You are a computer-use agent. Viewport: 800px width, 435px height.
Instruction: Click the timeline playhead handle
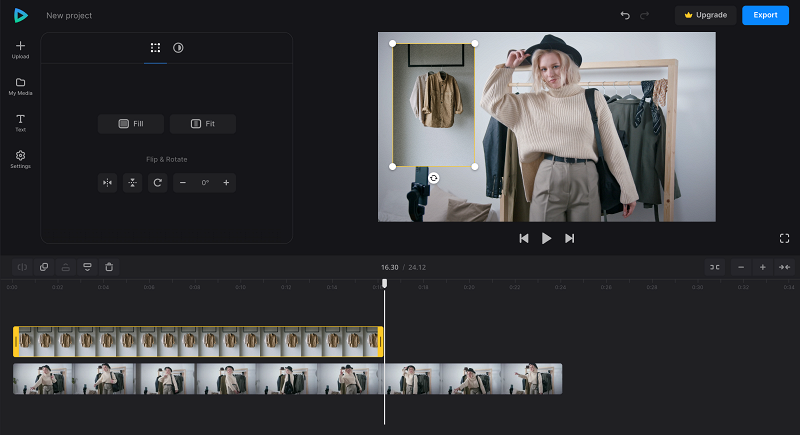[x=385, y=283]
